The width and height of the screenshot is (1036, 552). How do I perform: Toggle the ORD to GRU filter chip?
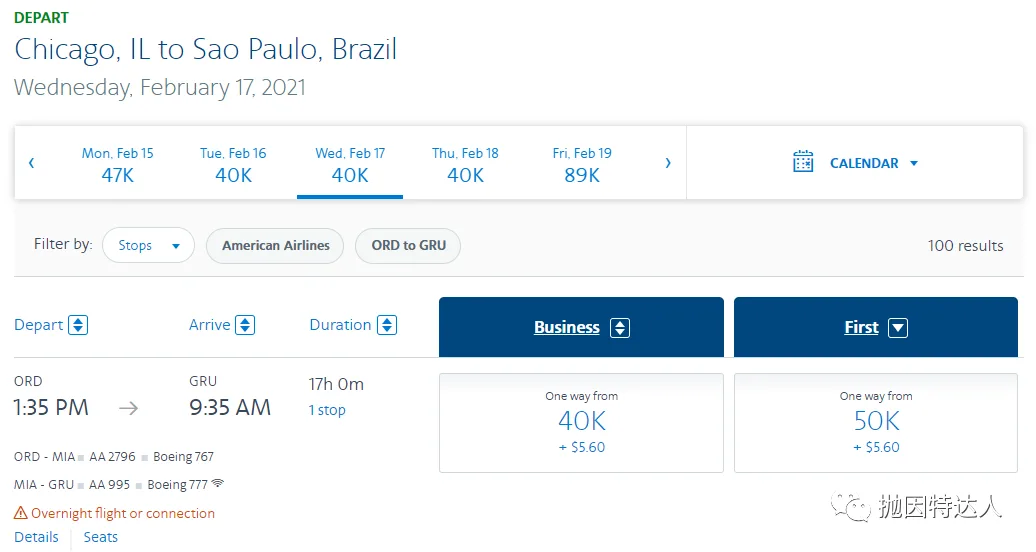(408, 245)
